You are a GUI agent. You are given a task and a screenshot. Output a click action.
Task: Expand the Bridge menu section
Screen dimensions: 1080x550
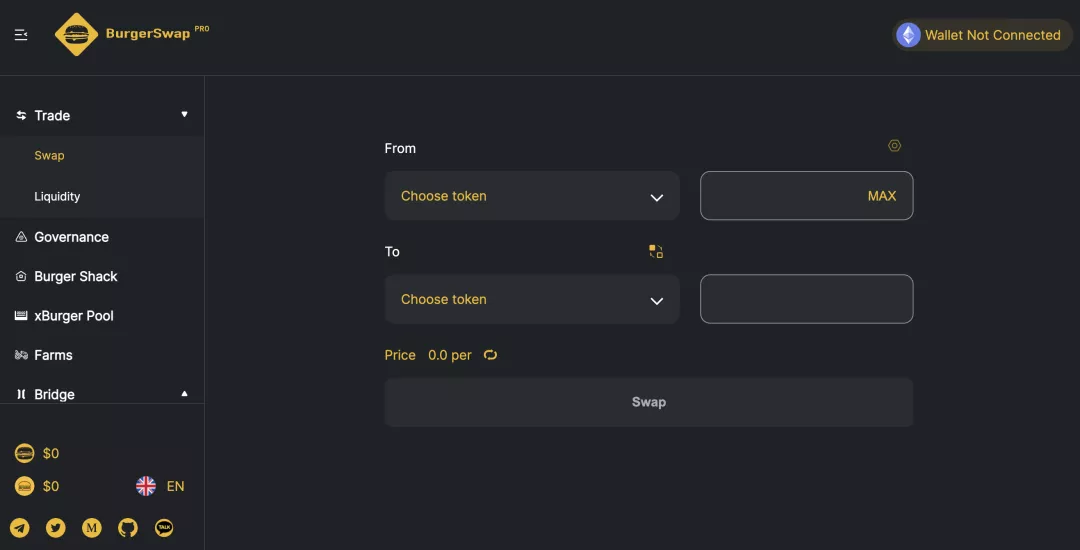pyautogui.click(x=184, y=394)
